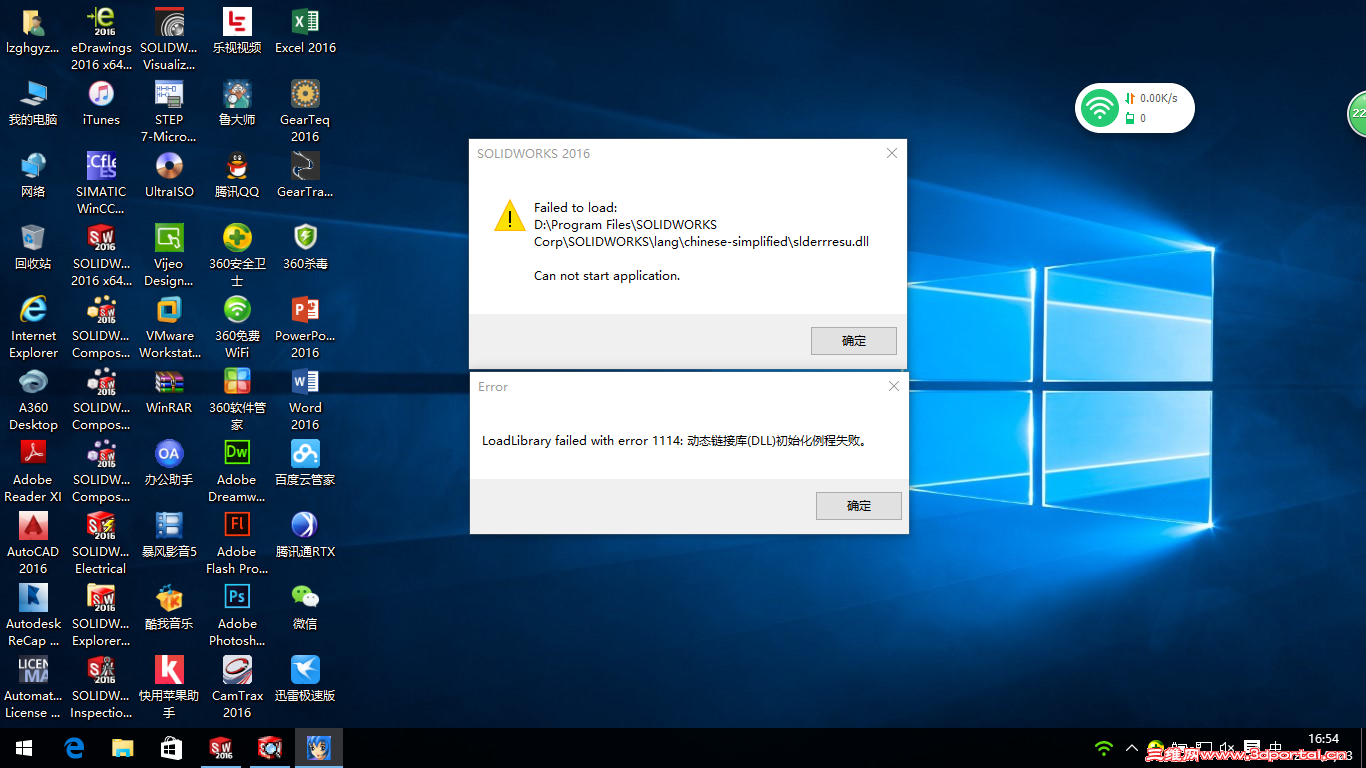The width and height of the screenshot is (1366, 768).
Task: Select the 腾讯QQ penguin desktop icon
Action: (237, 175)
